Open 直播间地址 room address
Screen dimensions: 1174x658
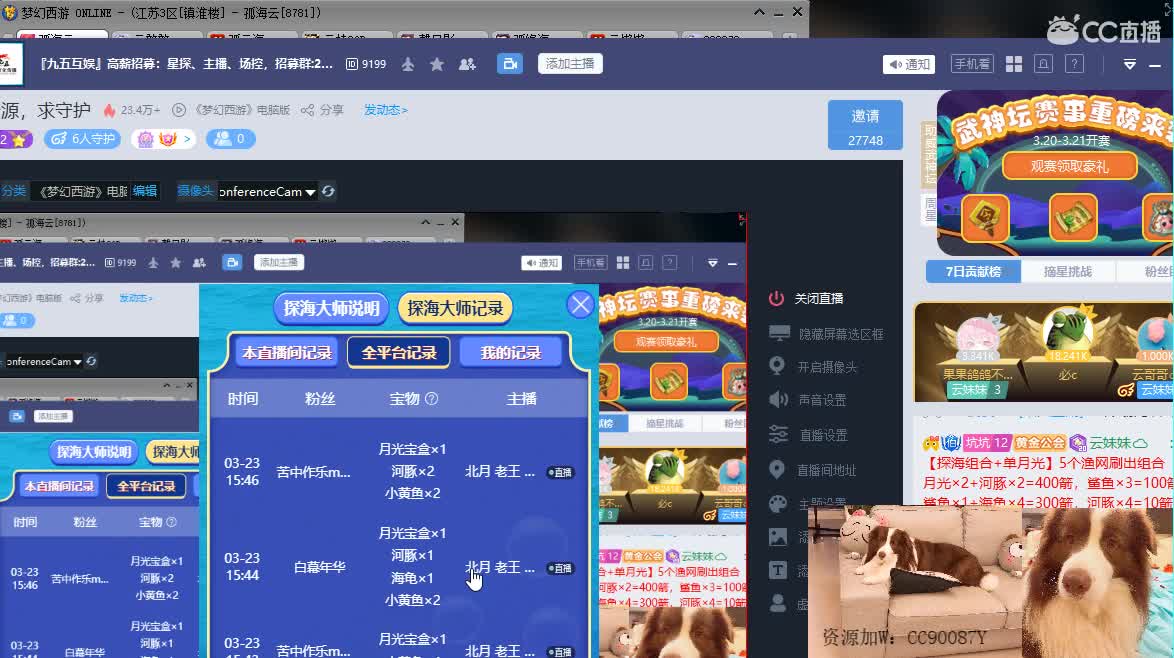tap(826, 470)
